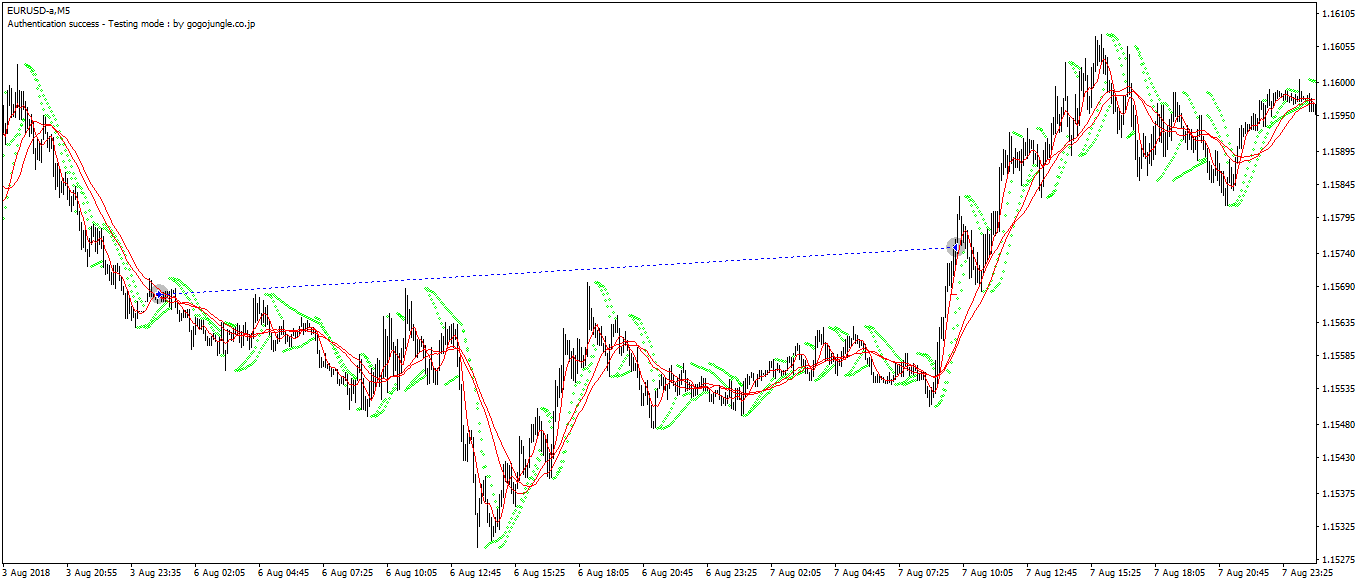Click the 6 Aug 15:25 time label
The width and height of the screenshot is (1362, 584).
[x=540, y=574]
